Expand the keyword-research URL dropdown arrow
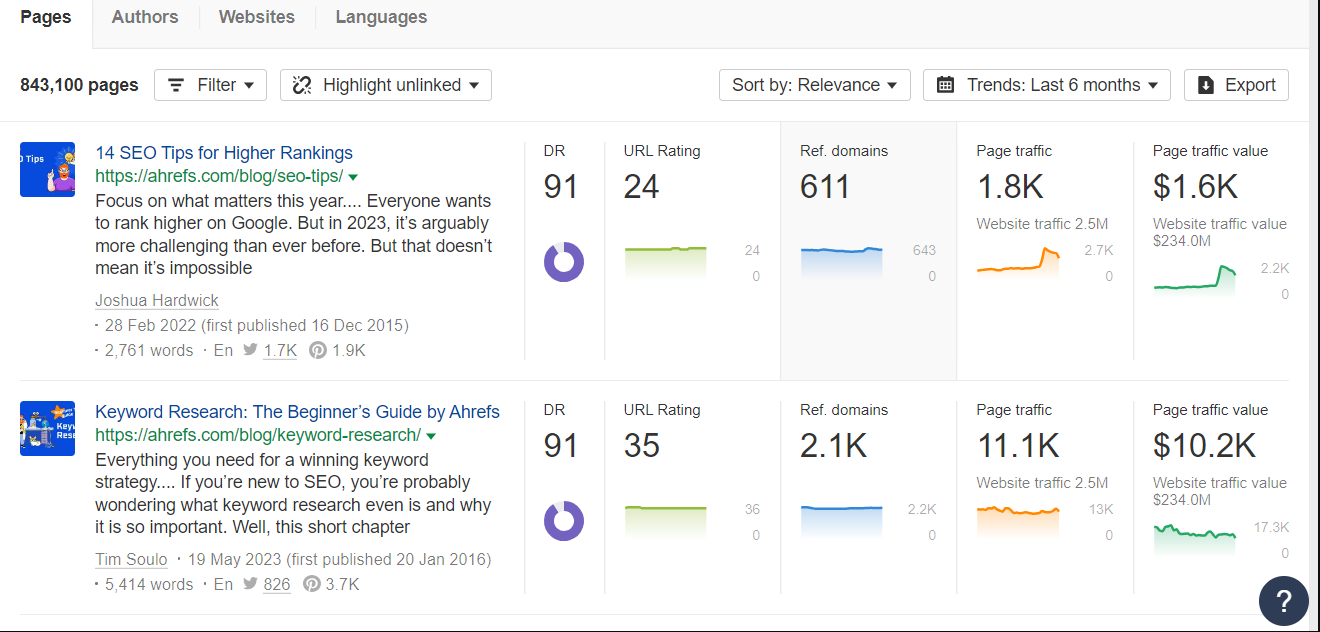Image resolution: width=1320 pixels, height=632 pixels. [x=431, y=436]
